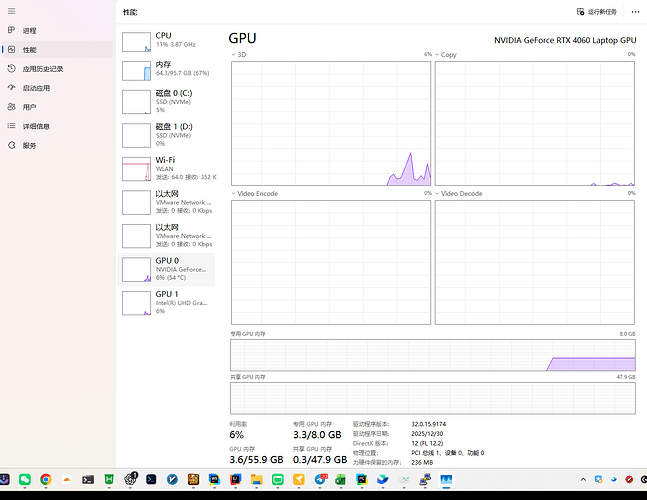Open the green HBuilder taskbar icon
The height and width of the screenshot is (500, 647).
pyautogui.click(x=109, y=479)
